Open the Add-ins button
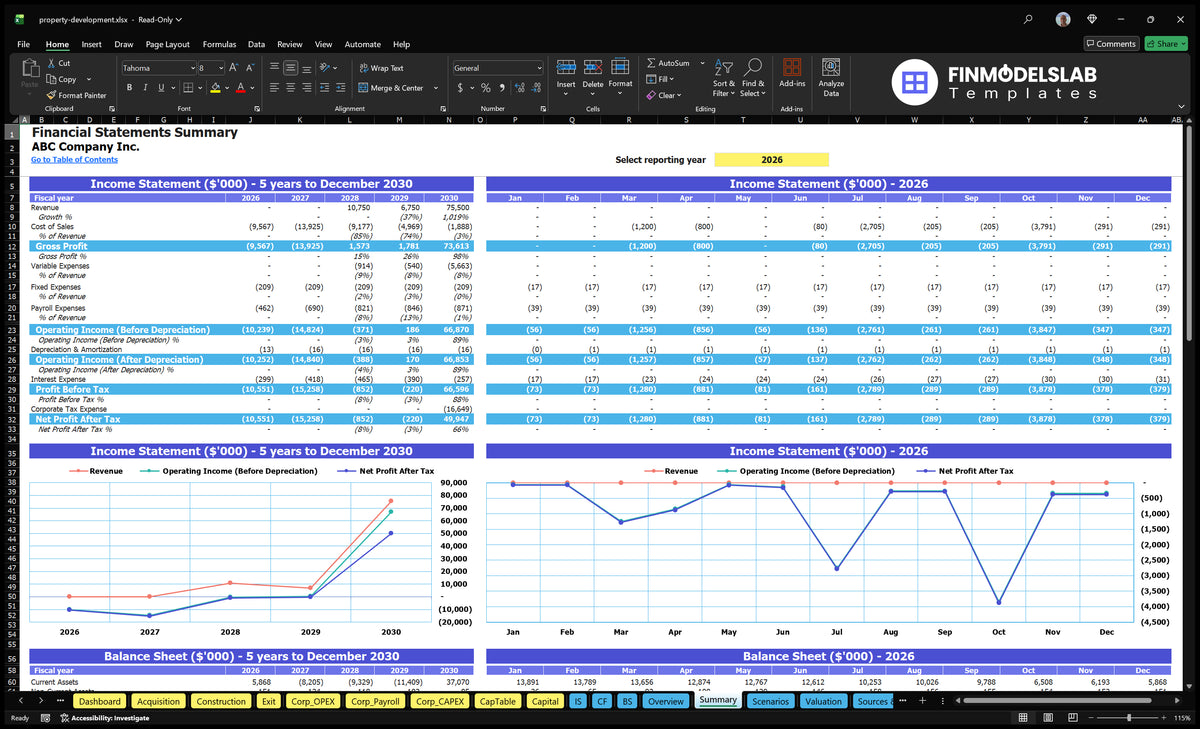 [792, 73]
